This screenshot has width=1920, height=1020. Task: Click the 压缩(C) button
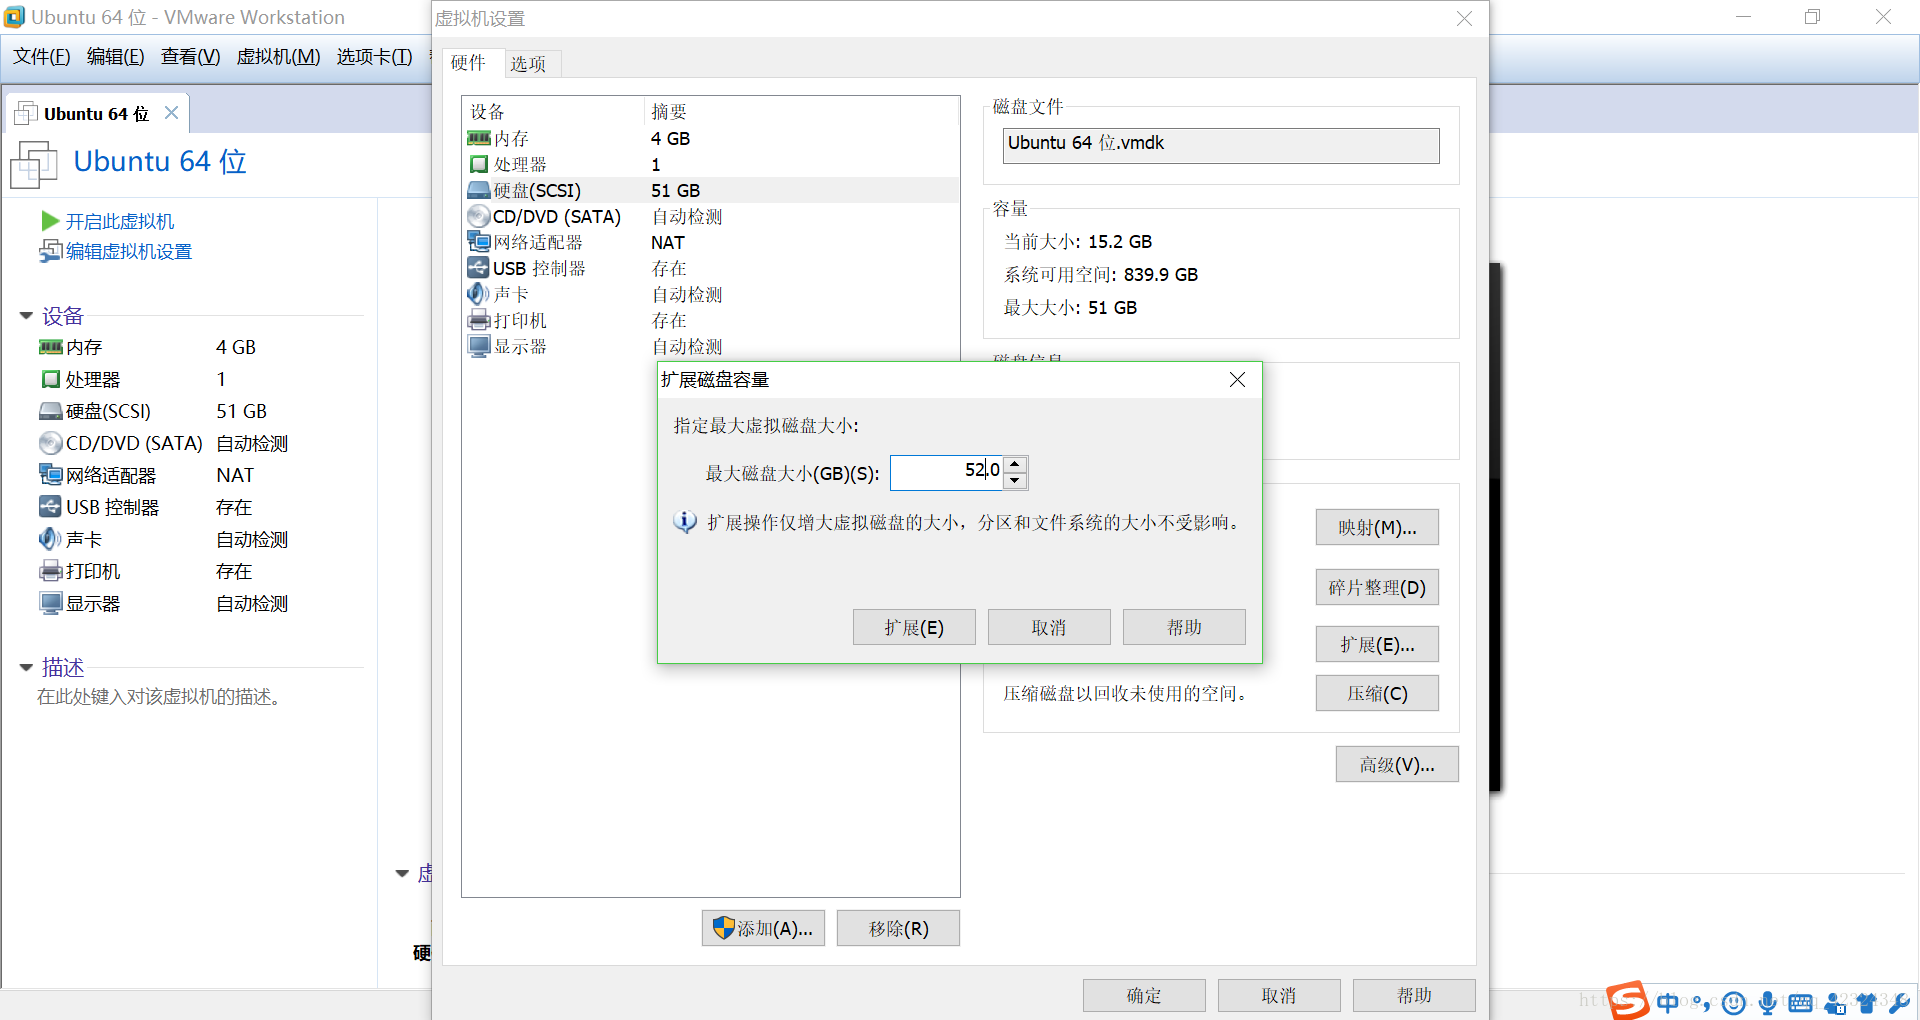(x=1377, y=693)
